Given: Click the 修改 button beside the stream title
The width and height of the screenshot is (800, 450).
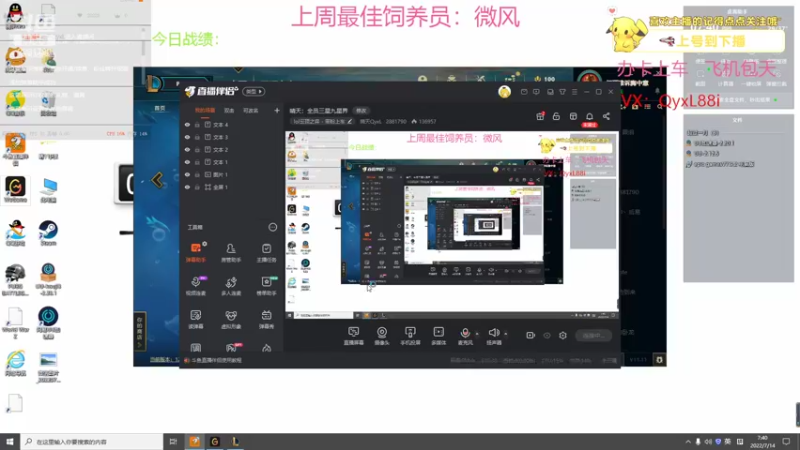Looking at the screenshot, I should (x=361, y=111).
